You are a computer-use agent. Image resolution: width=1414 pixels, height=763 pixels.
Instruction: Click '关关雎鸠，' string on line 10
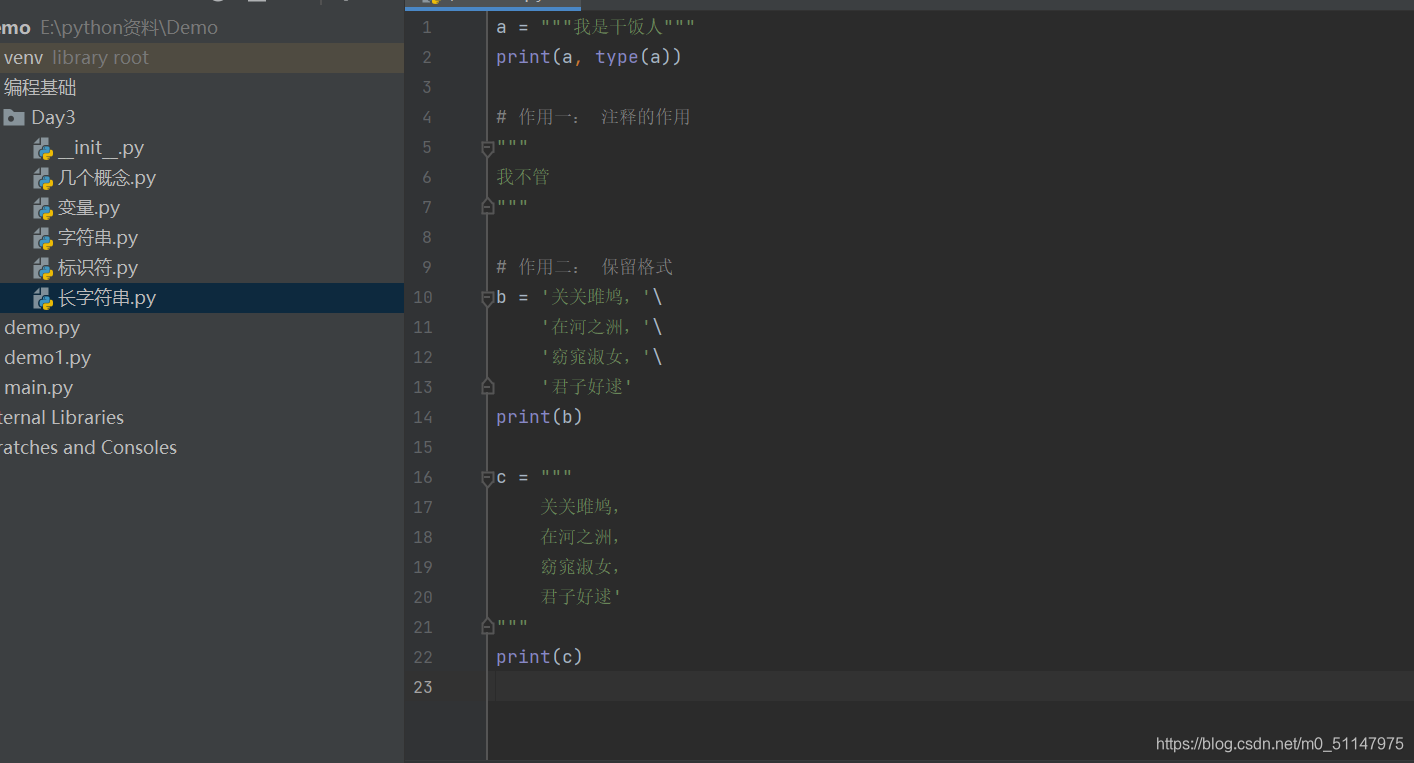[x=596, y=298]
